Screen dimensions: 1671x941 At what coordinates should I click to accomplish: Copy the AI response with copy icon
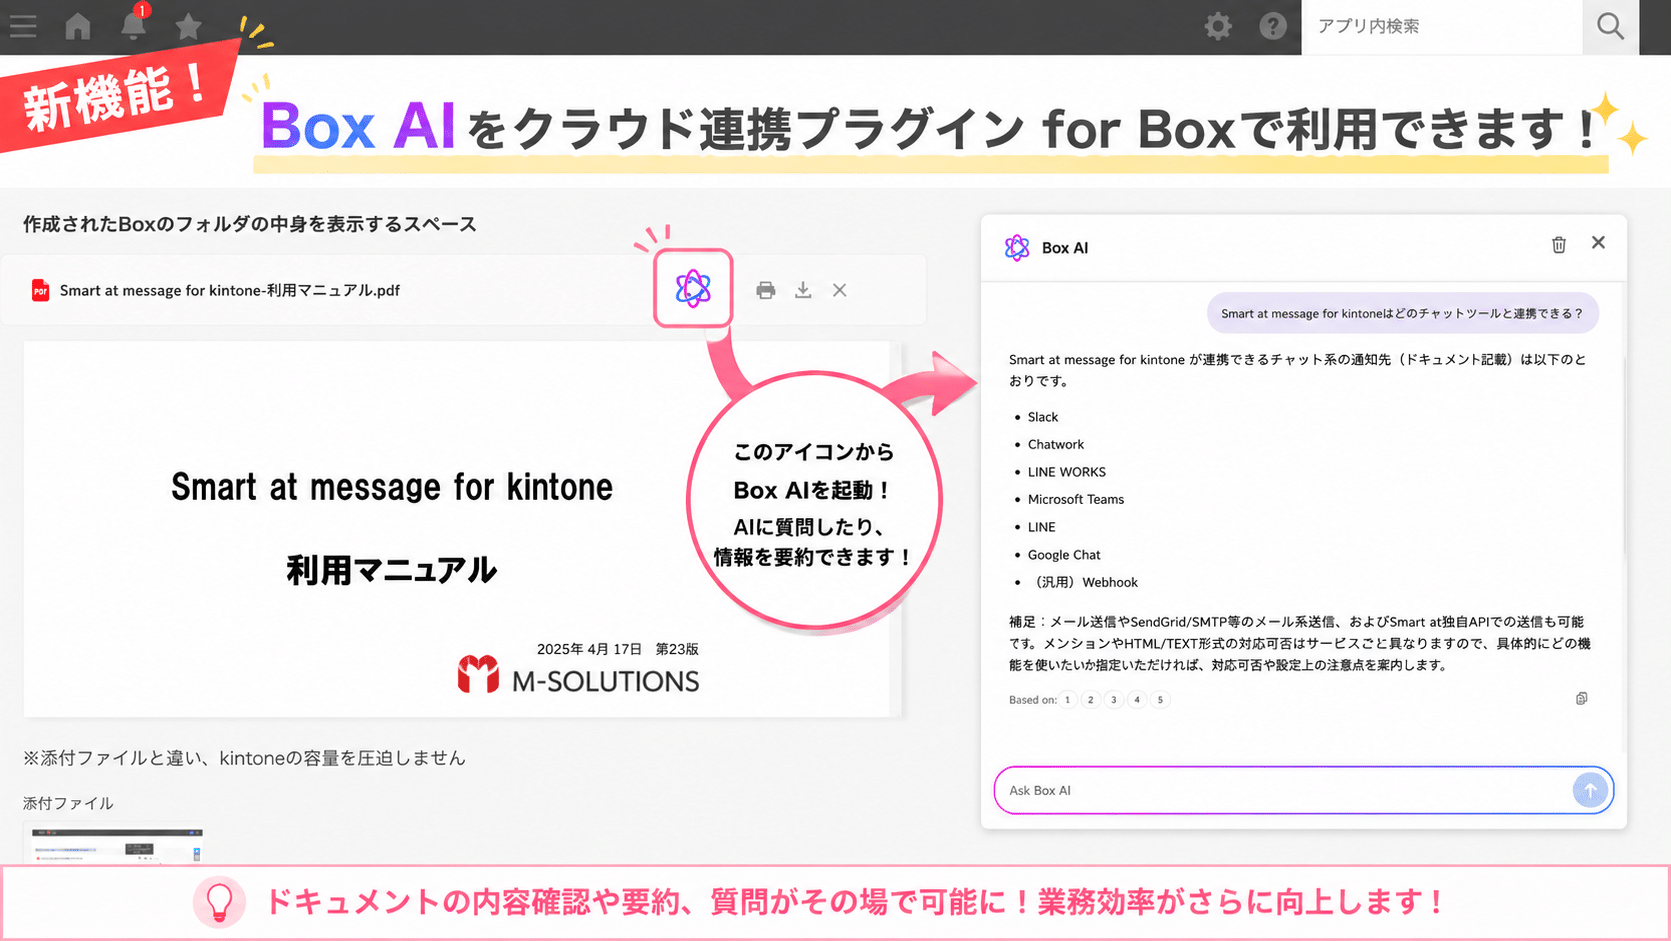[1581, 698]
